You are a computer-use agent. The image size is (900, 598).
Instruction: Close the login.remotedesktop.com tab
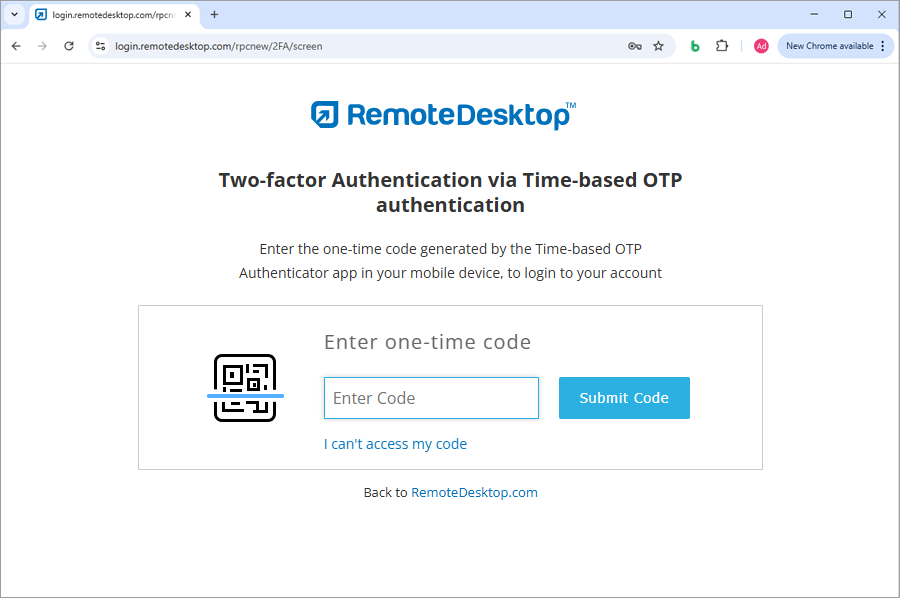[188, 15]
